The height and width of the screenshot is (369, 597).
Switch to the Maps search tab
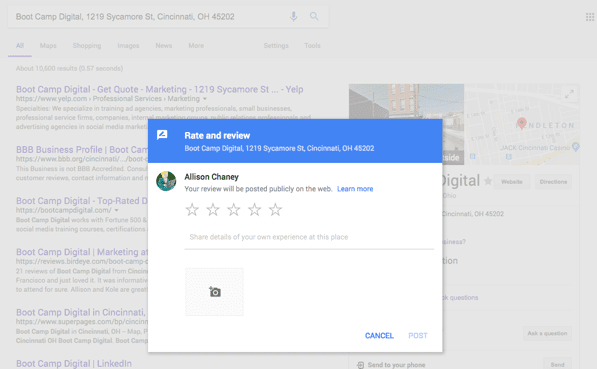[48, 46]
